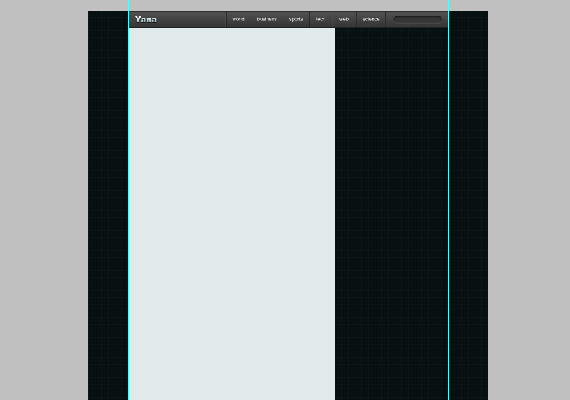Click the dark sidebar area beside content panel
Image resolution: width=570 pixels, height=400 pixels.
391,214
